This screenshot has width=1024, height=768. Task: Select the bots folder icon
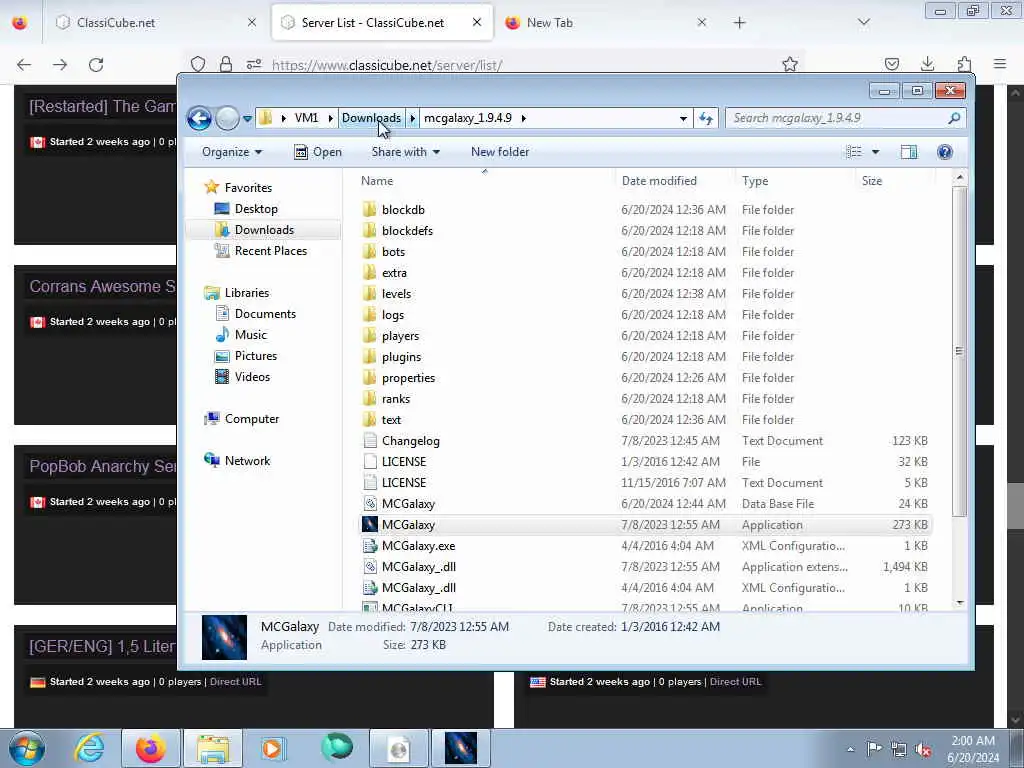point(370,251)
